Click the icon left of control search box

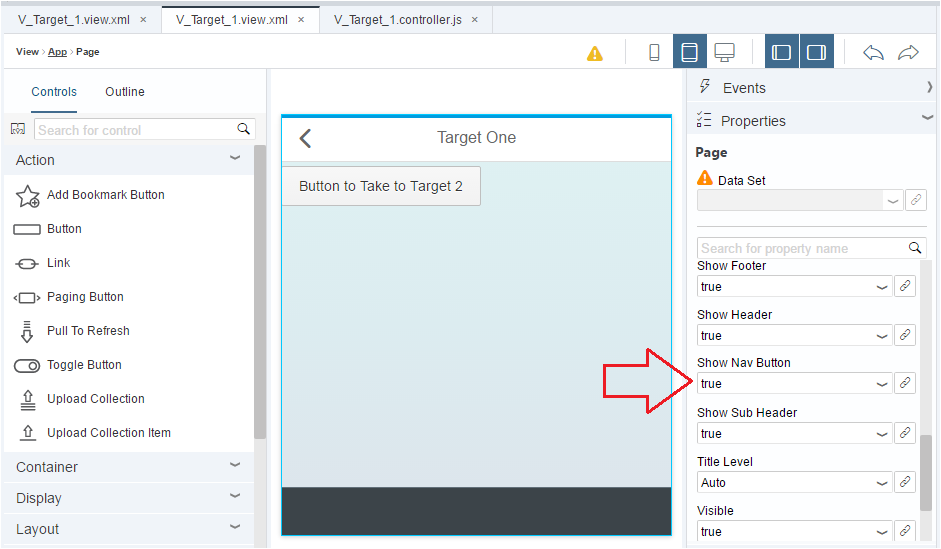coord(18,129)
